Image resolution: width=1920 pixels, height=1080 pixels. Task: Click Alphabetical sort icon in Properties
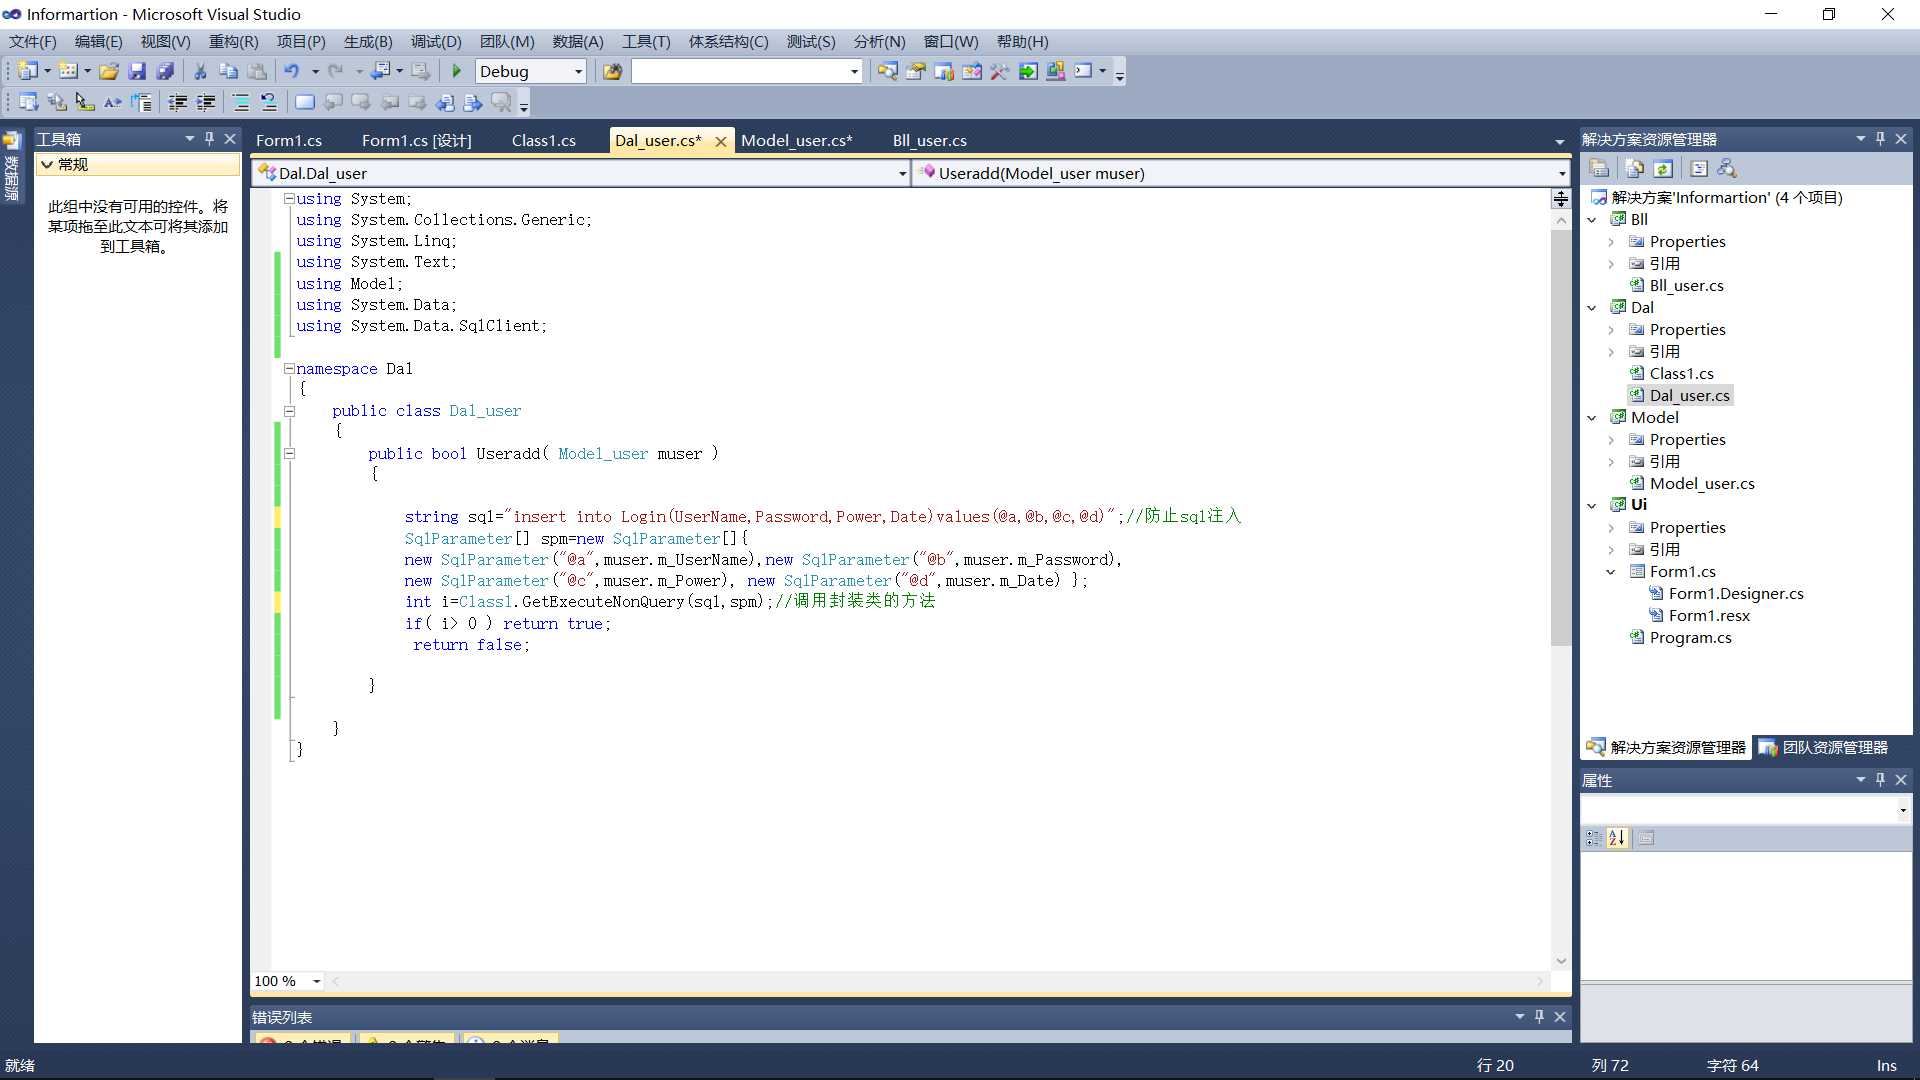click(x=1617, y=838)
